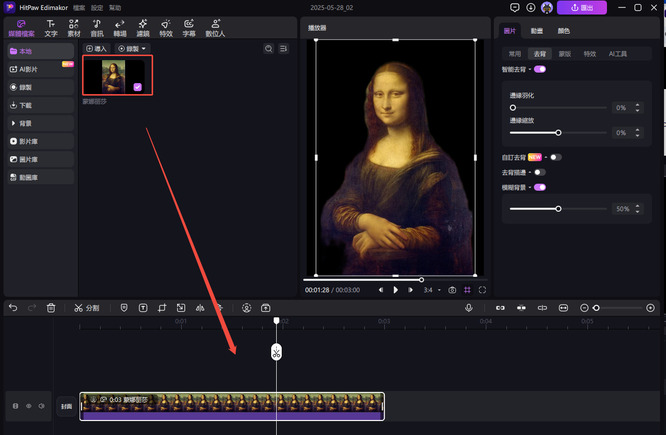The image size is (666, 435).
Task: Open the 音訊 audio tab
Action: coord(97,28)
